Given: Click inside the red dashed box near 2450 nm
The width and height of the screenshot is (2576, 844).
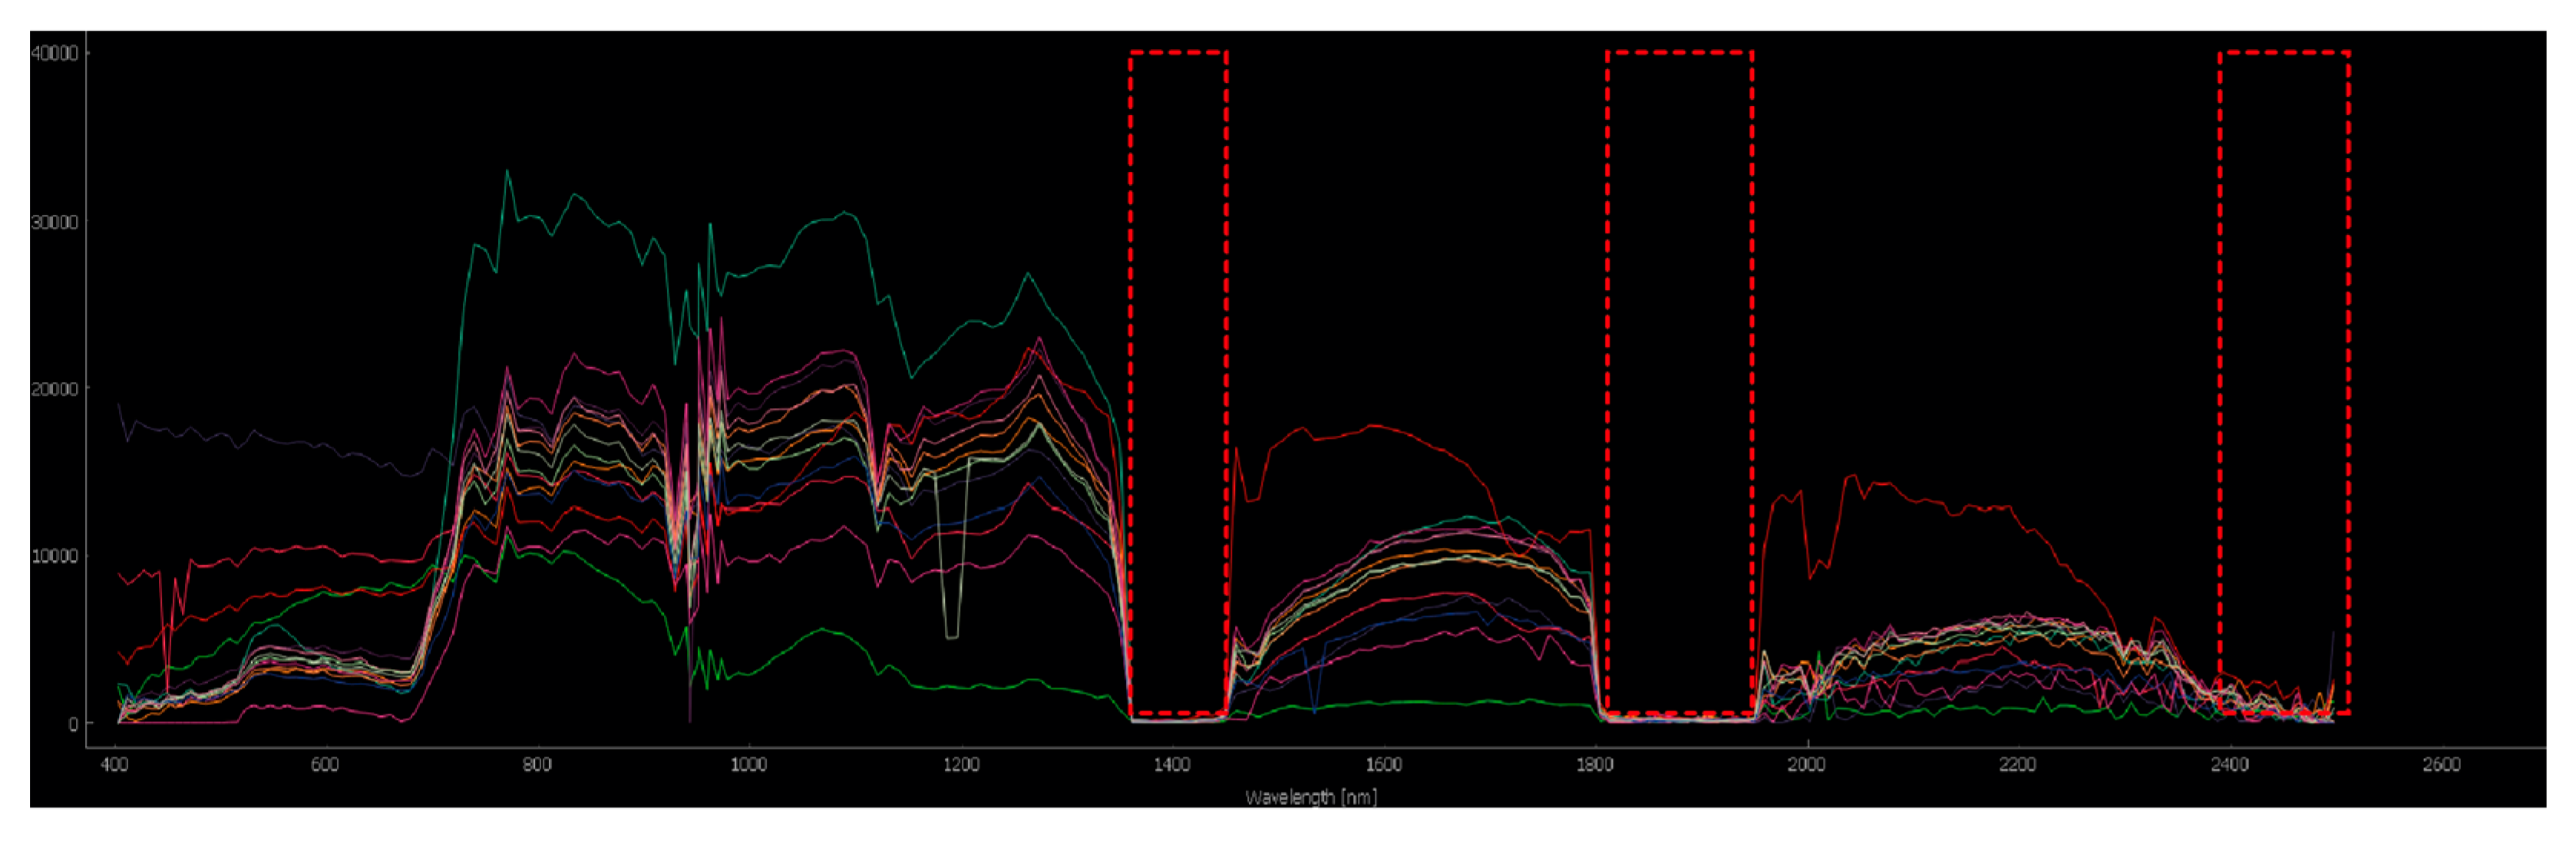Looking at the screenshot, I should pyautogui.click(x=2284, y=380).
